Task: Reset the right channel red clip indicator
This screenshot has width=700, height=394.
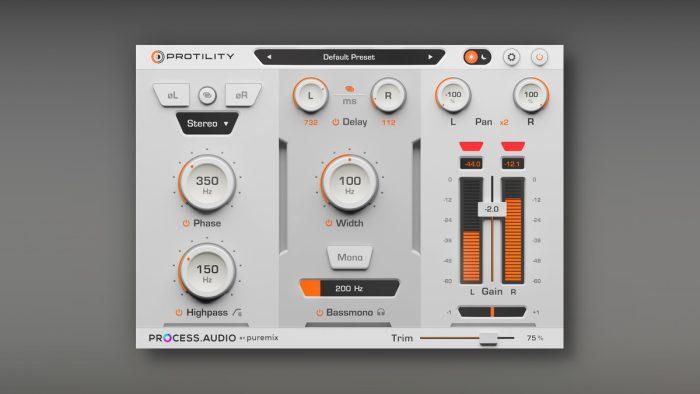Action: 513,146
